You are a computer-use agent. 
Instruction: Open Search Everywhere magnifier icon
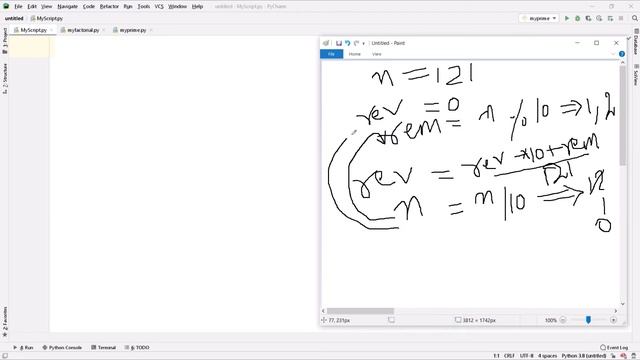tap(635, 18)
